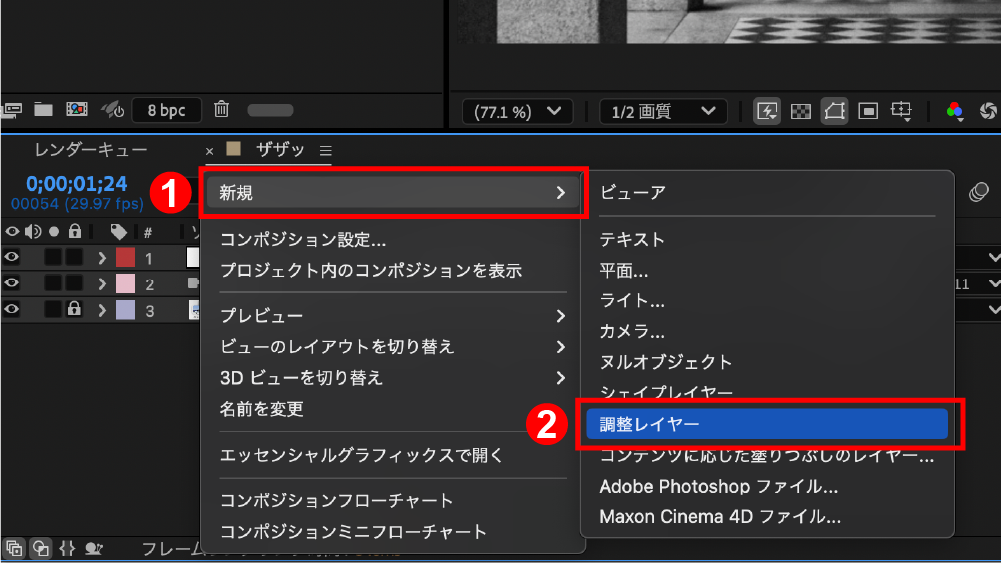Open the プレビュー submenu
Image resolution: width=1001 pixels, height=563 pixels.
tap(393, 316)
